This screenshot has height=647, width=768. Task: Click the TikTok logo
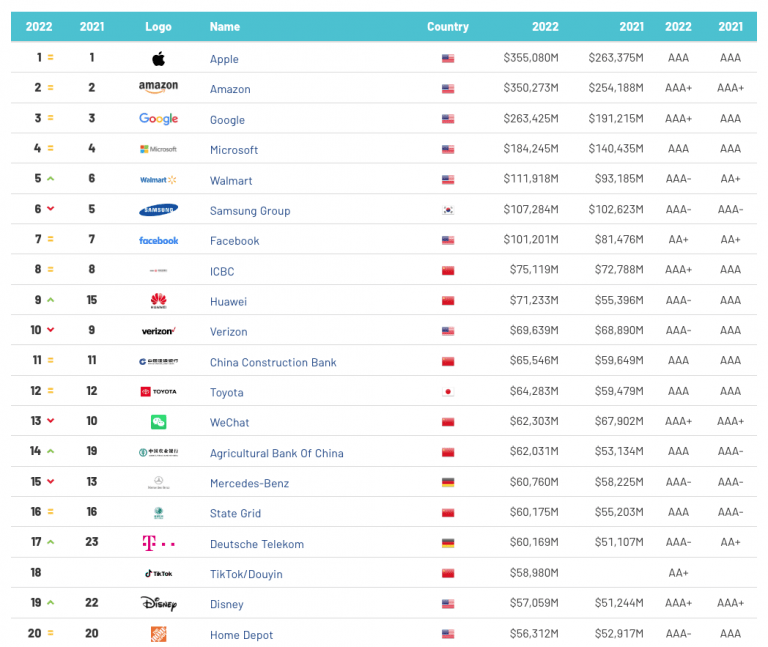tap(158, 573)
